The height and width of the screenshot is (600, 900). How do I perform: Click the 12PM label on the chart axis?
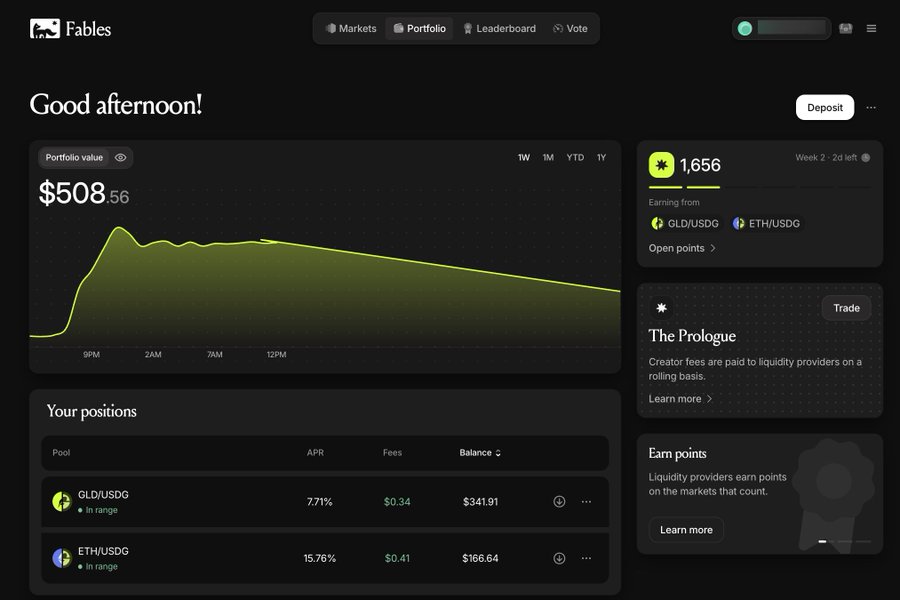276,354
